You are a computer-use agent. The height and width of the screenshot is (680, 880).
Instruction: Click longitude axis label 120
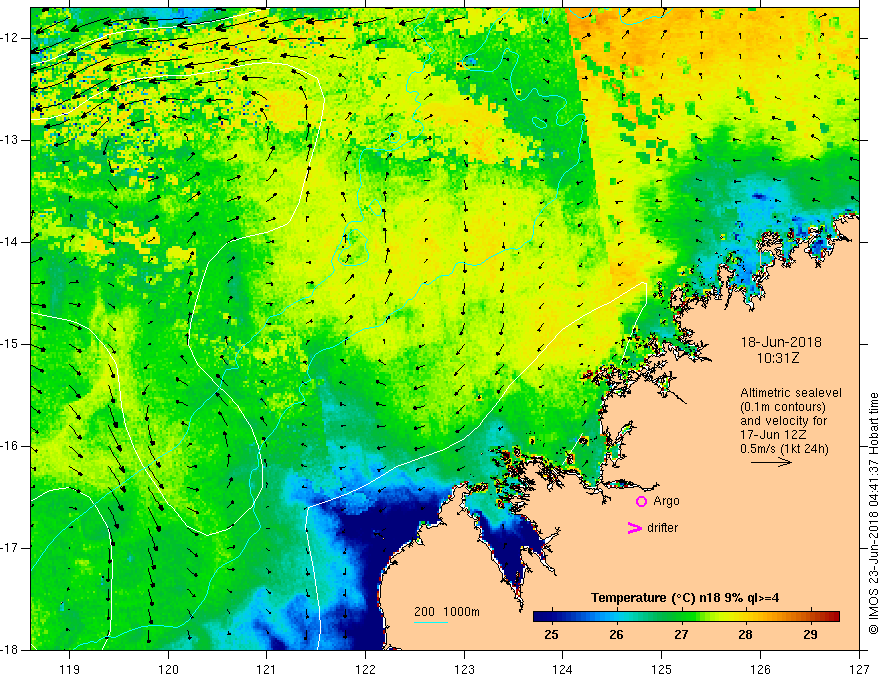[x=168, y=669]
